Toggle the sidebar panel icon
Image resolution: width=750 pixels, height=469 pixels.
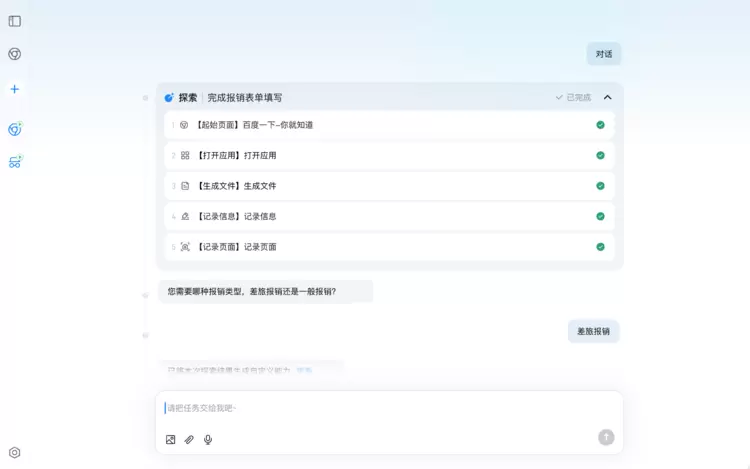click(15, 21)
